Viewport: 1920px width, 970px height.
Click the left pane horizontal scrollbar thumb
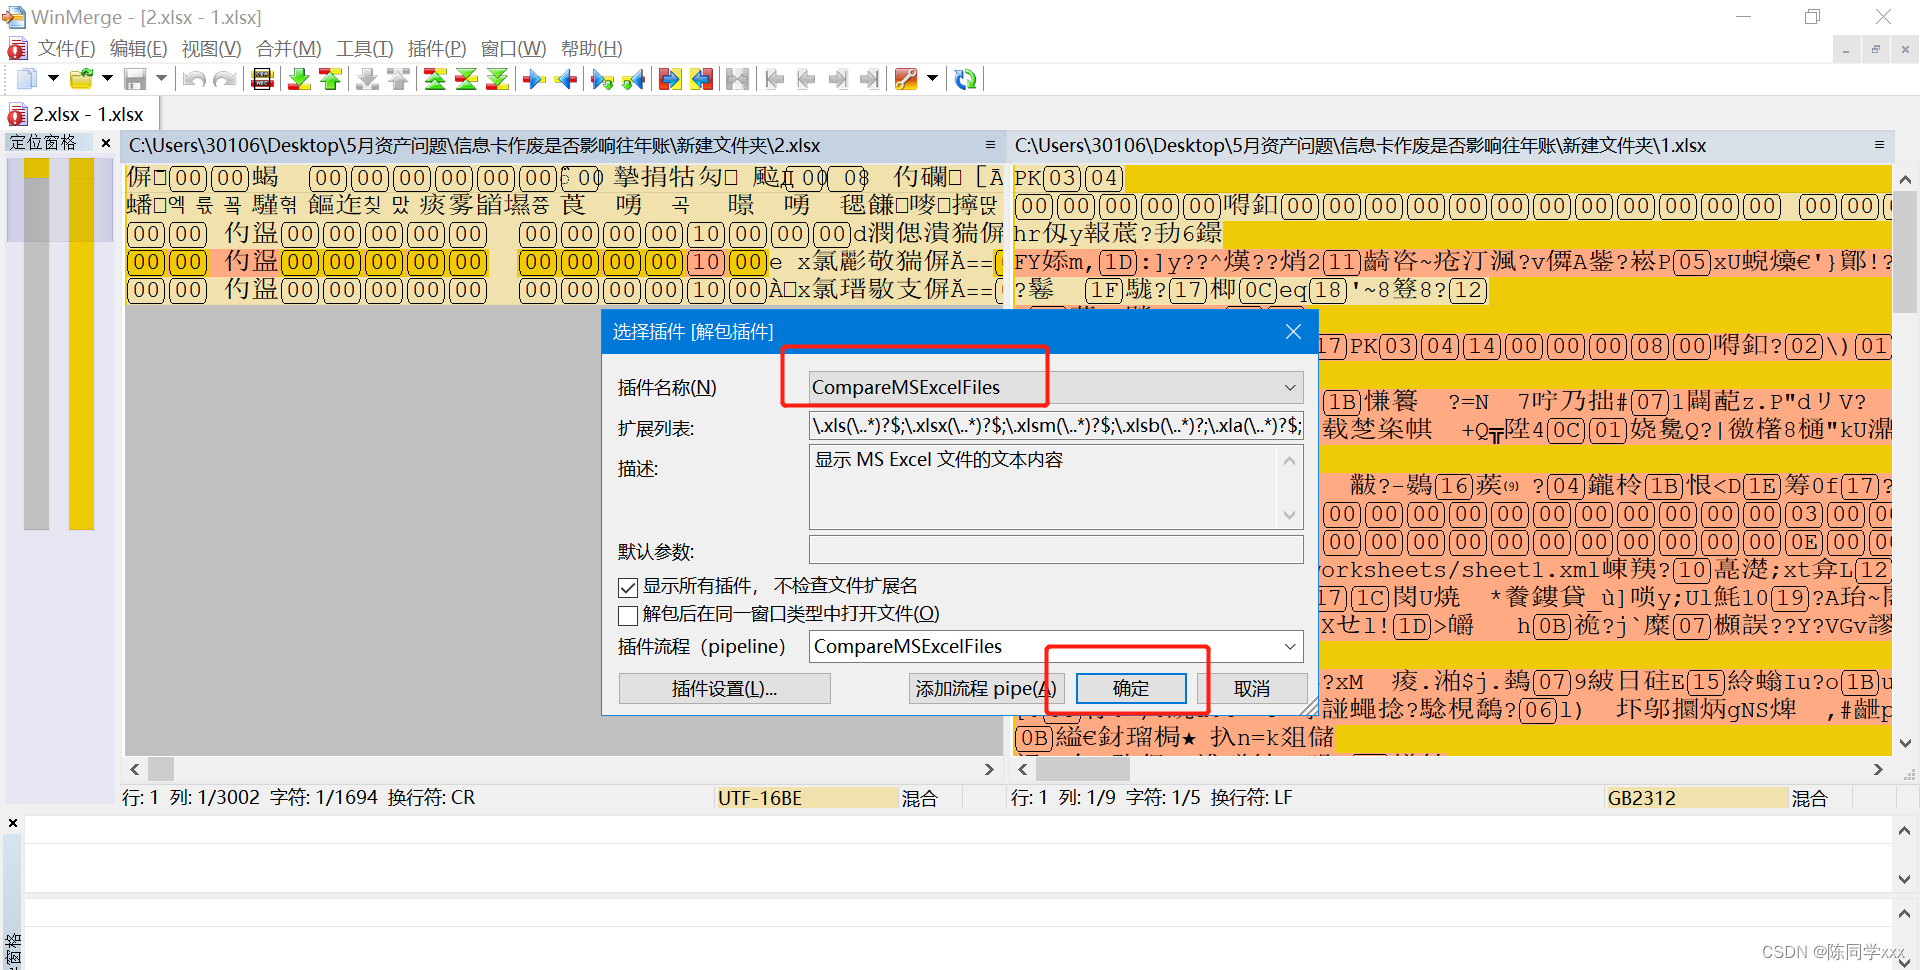(x=161, y=769)
